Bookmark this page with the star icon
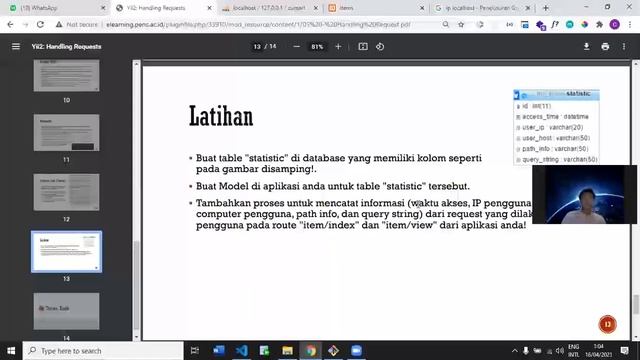 tap(461, 24)
